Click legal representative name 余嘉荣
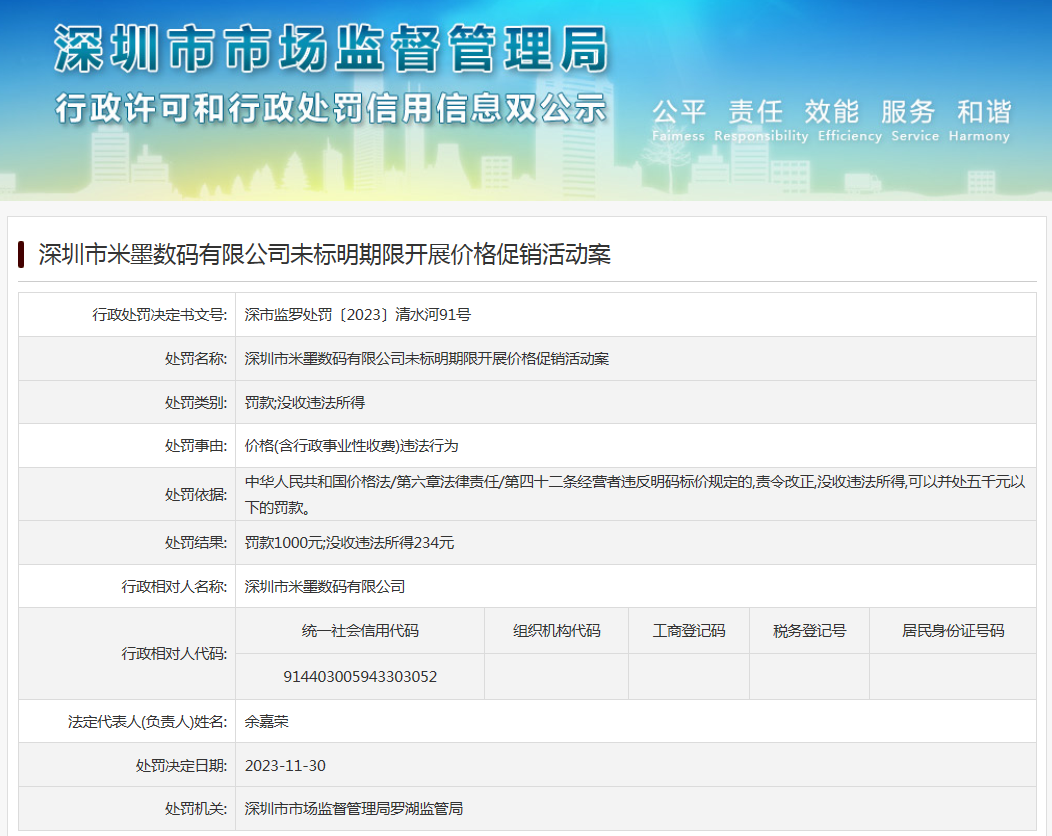Image resolution: width=1052 pixels, height=836 pixels. click(266, 721)
